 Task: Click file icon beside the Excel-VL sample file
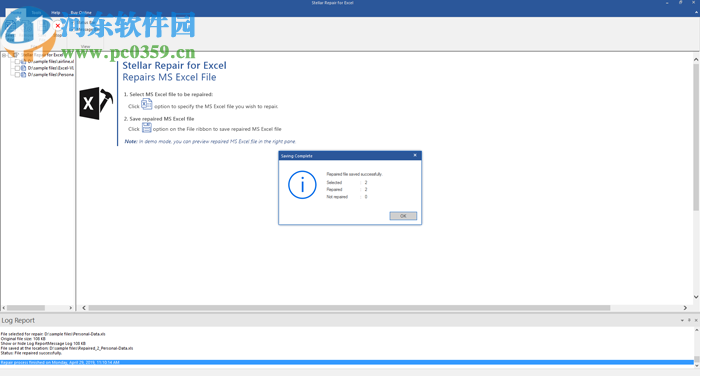tap(24, 68)
